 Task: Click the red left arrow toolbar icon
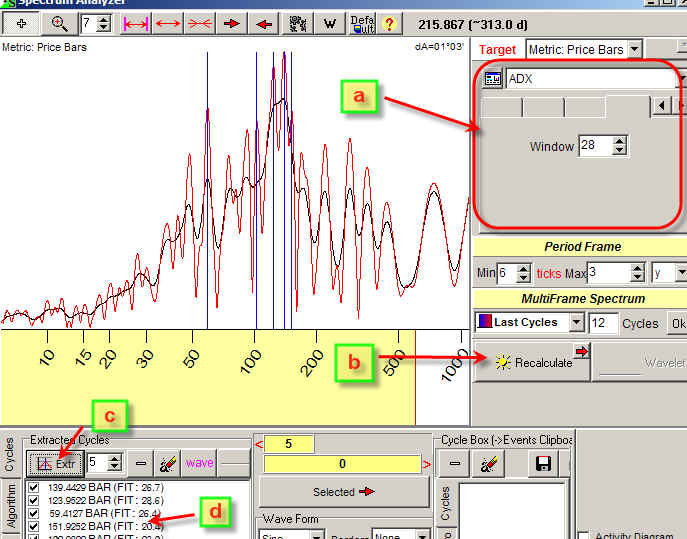pos(264,22)
